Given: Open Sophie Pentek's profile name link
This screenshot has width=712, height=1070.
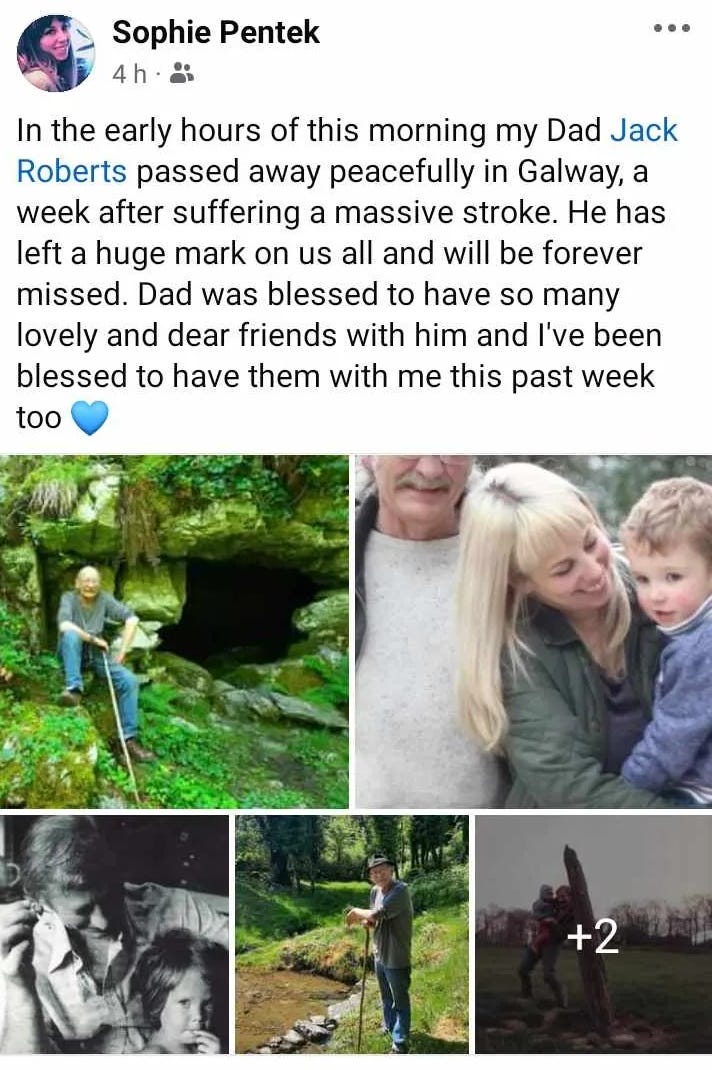Looking at the screenshot, I should pos(216,32).
